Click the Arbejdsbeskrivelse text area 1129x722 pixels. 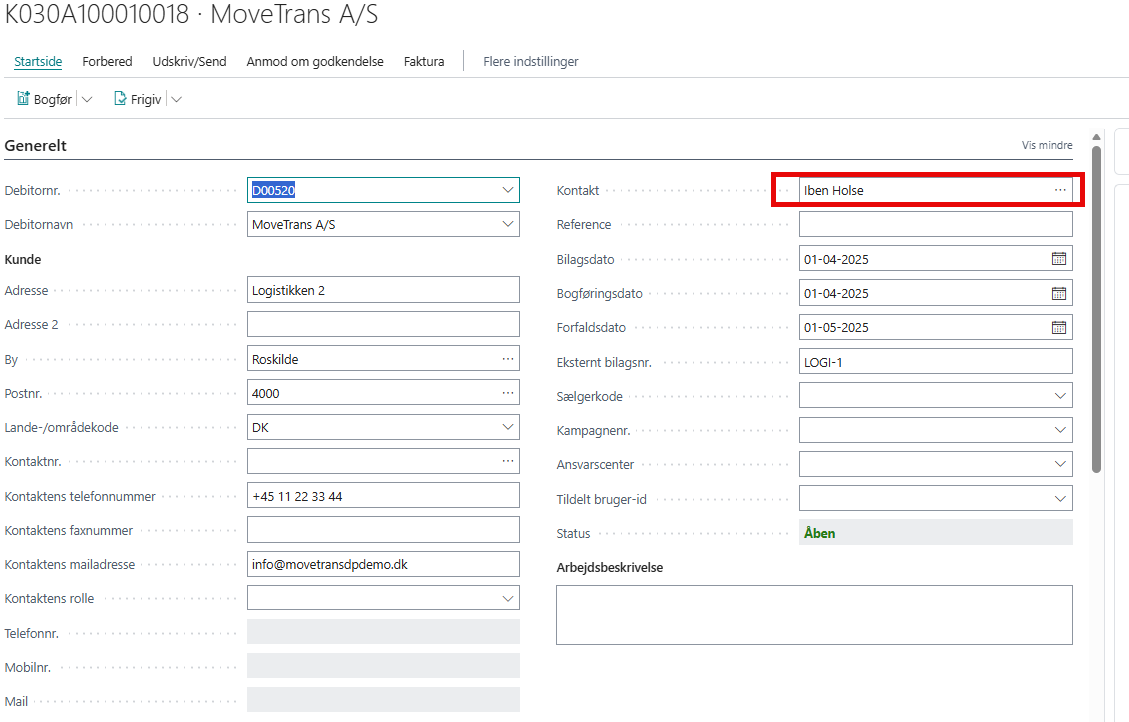tap(814, 614)
